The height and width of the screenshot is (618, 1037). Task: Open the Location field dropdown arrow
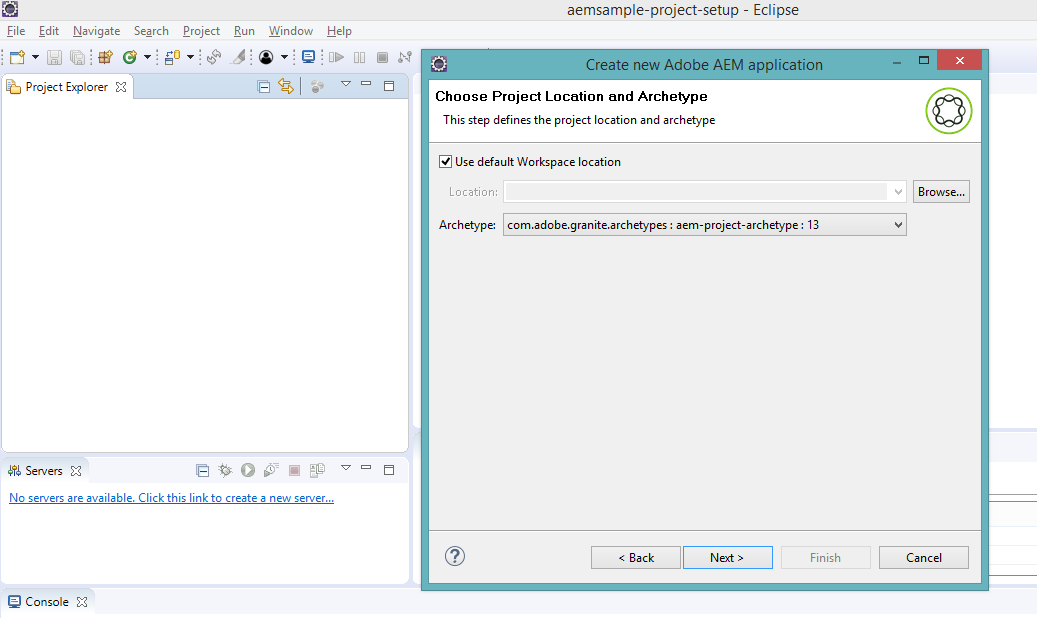tap(897, 191)
